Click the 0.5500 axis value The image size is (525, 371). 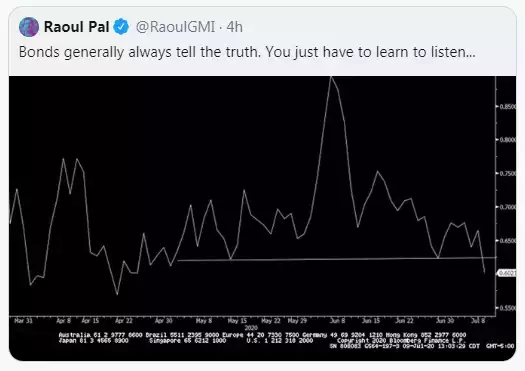(508, 308)
